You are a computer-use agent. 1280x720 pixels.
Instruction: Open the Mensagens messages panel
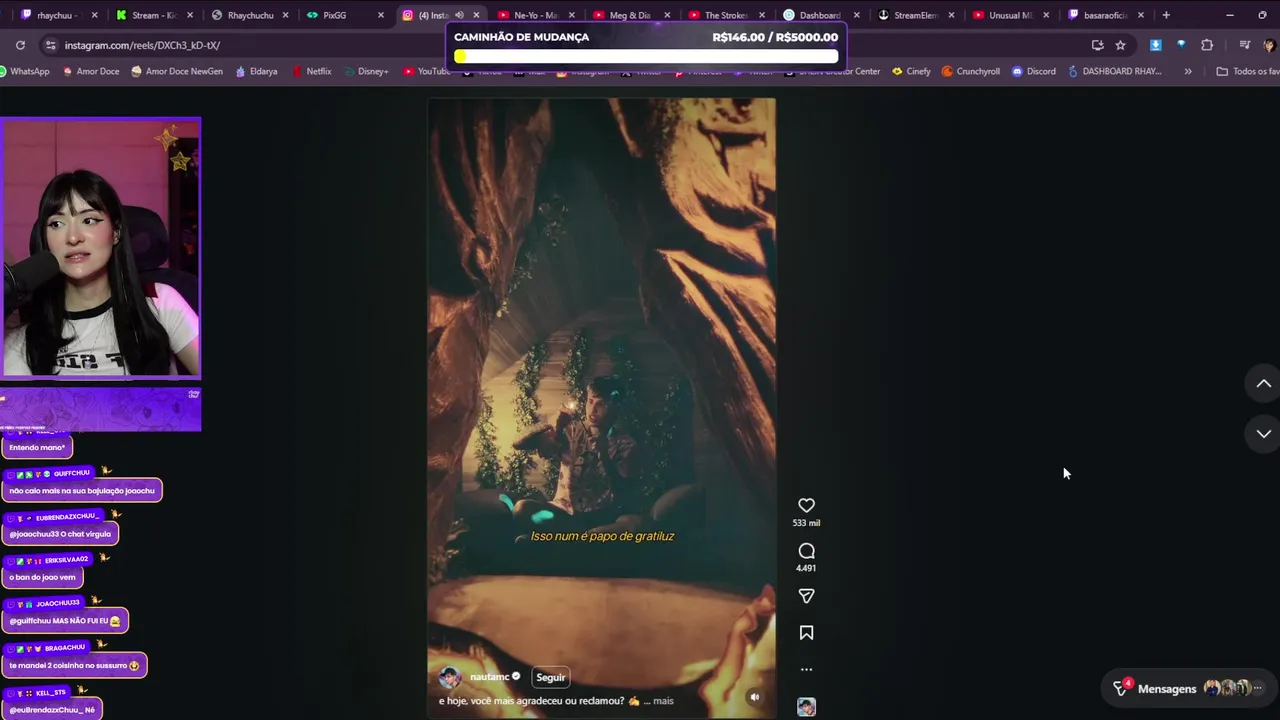pyautogui.click(x=1187, y=688)
